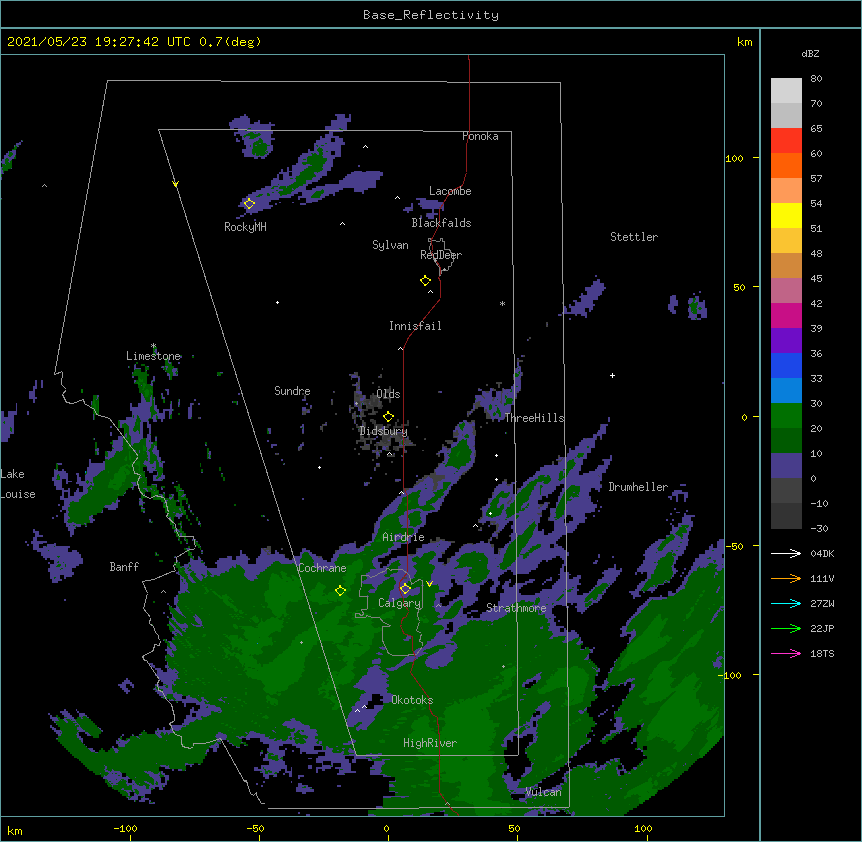Click the Drumheller label
862x842 pixels.
[638, 487]
